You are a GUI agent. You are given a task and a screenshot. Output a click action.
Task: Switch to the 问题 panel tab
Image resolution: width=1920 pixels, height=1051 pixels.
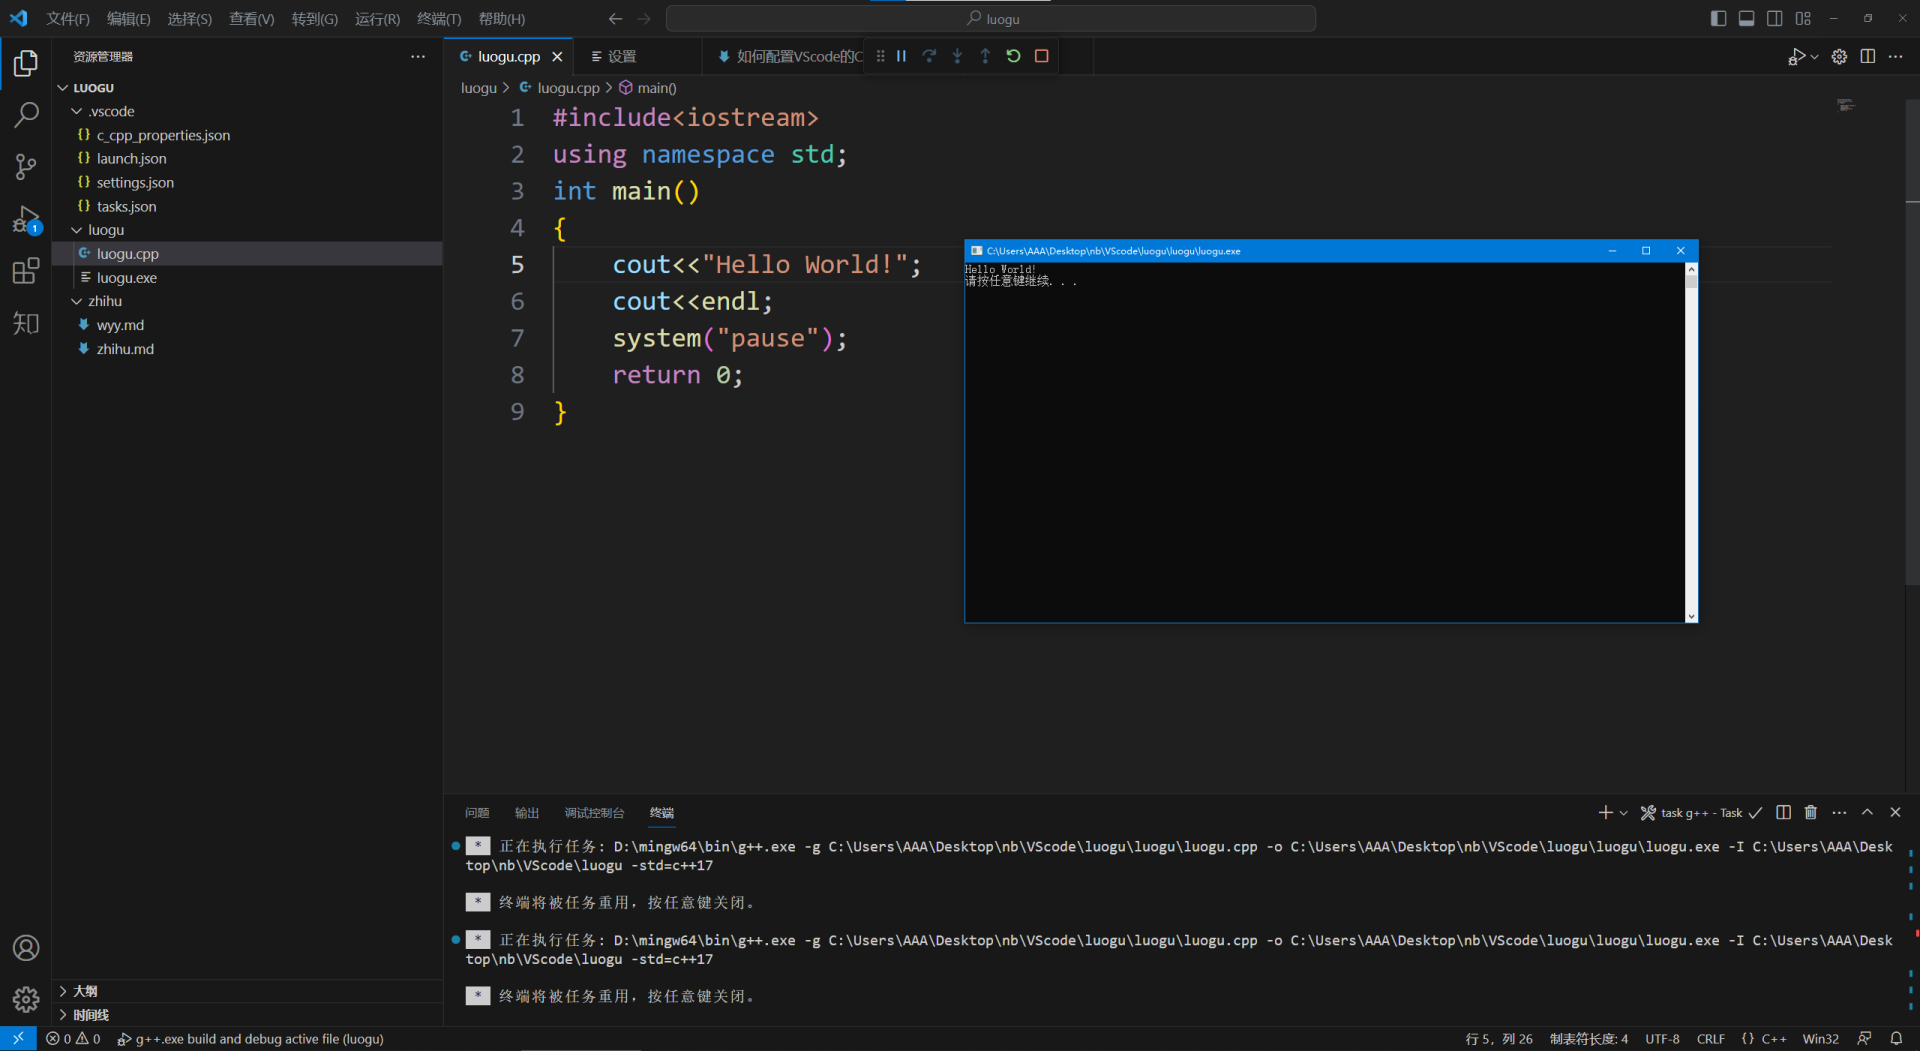coord(477,813)
